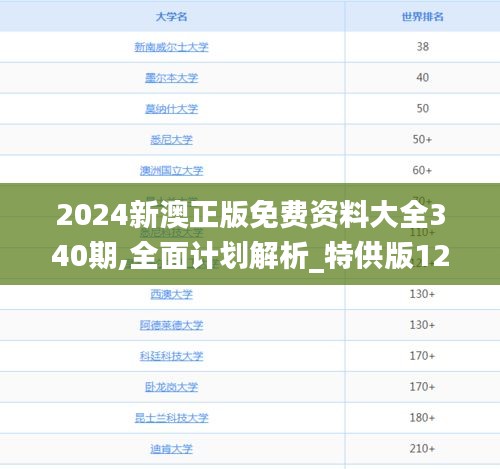500x469 pixels.
Task: Click the 西澳大学 link
Action: coord(171,294)
